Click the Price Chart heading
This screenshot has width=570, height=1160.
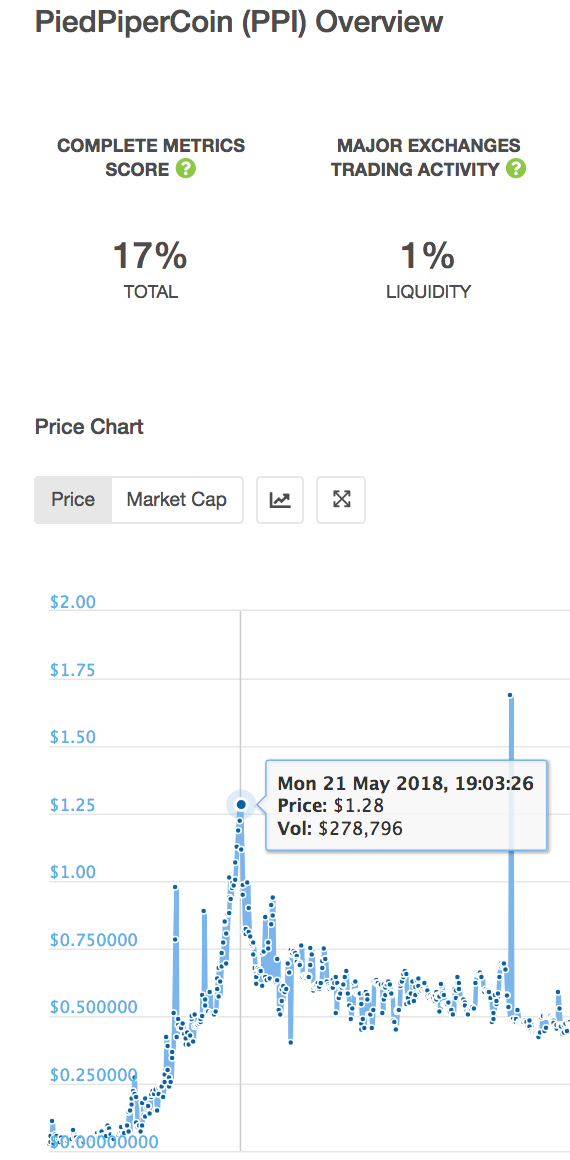point(90,427)
